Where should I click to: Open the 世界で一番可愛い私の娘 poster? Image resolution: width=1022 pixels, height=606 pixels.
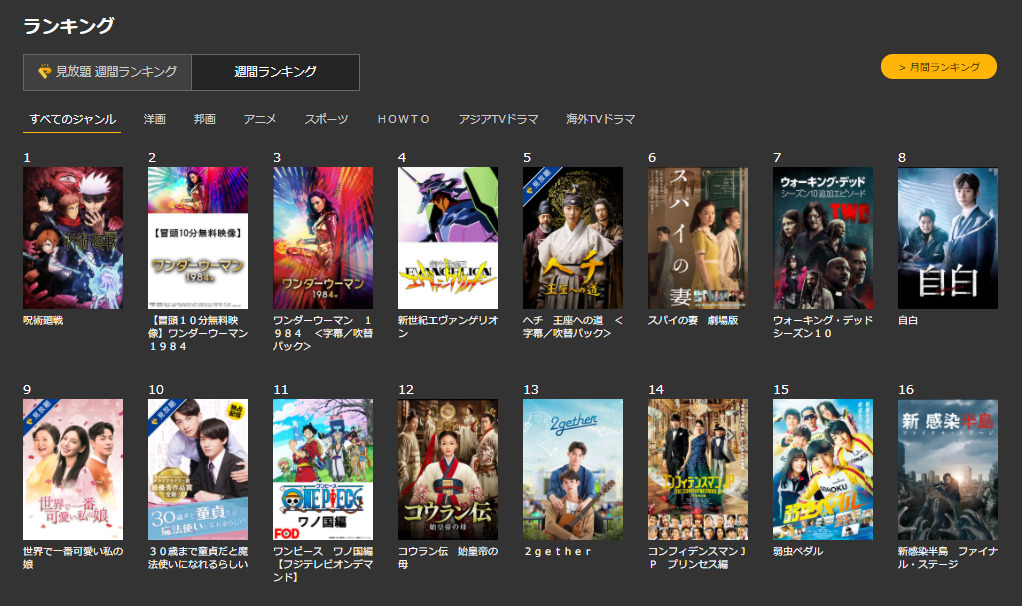point(73,469)
